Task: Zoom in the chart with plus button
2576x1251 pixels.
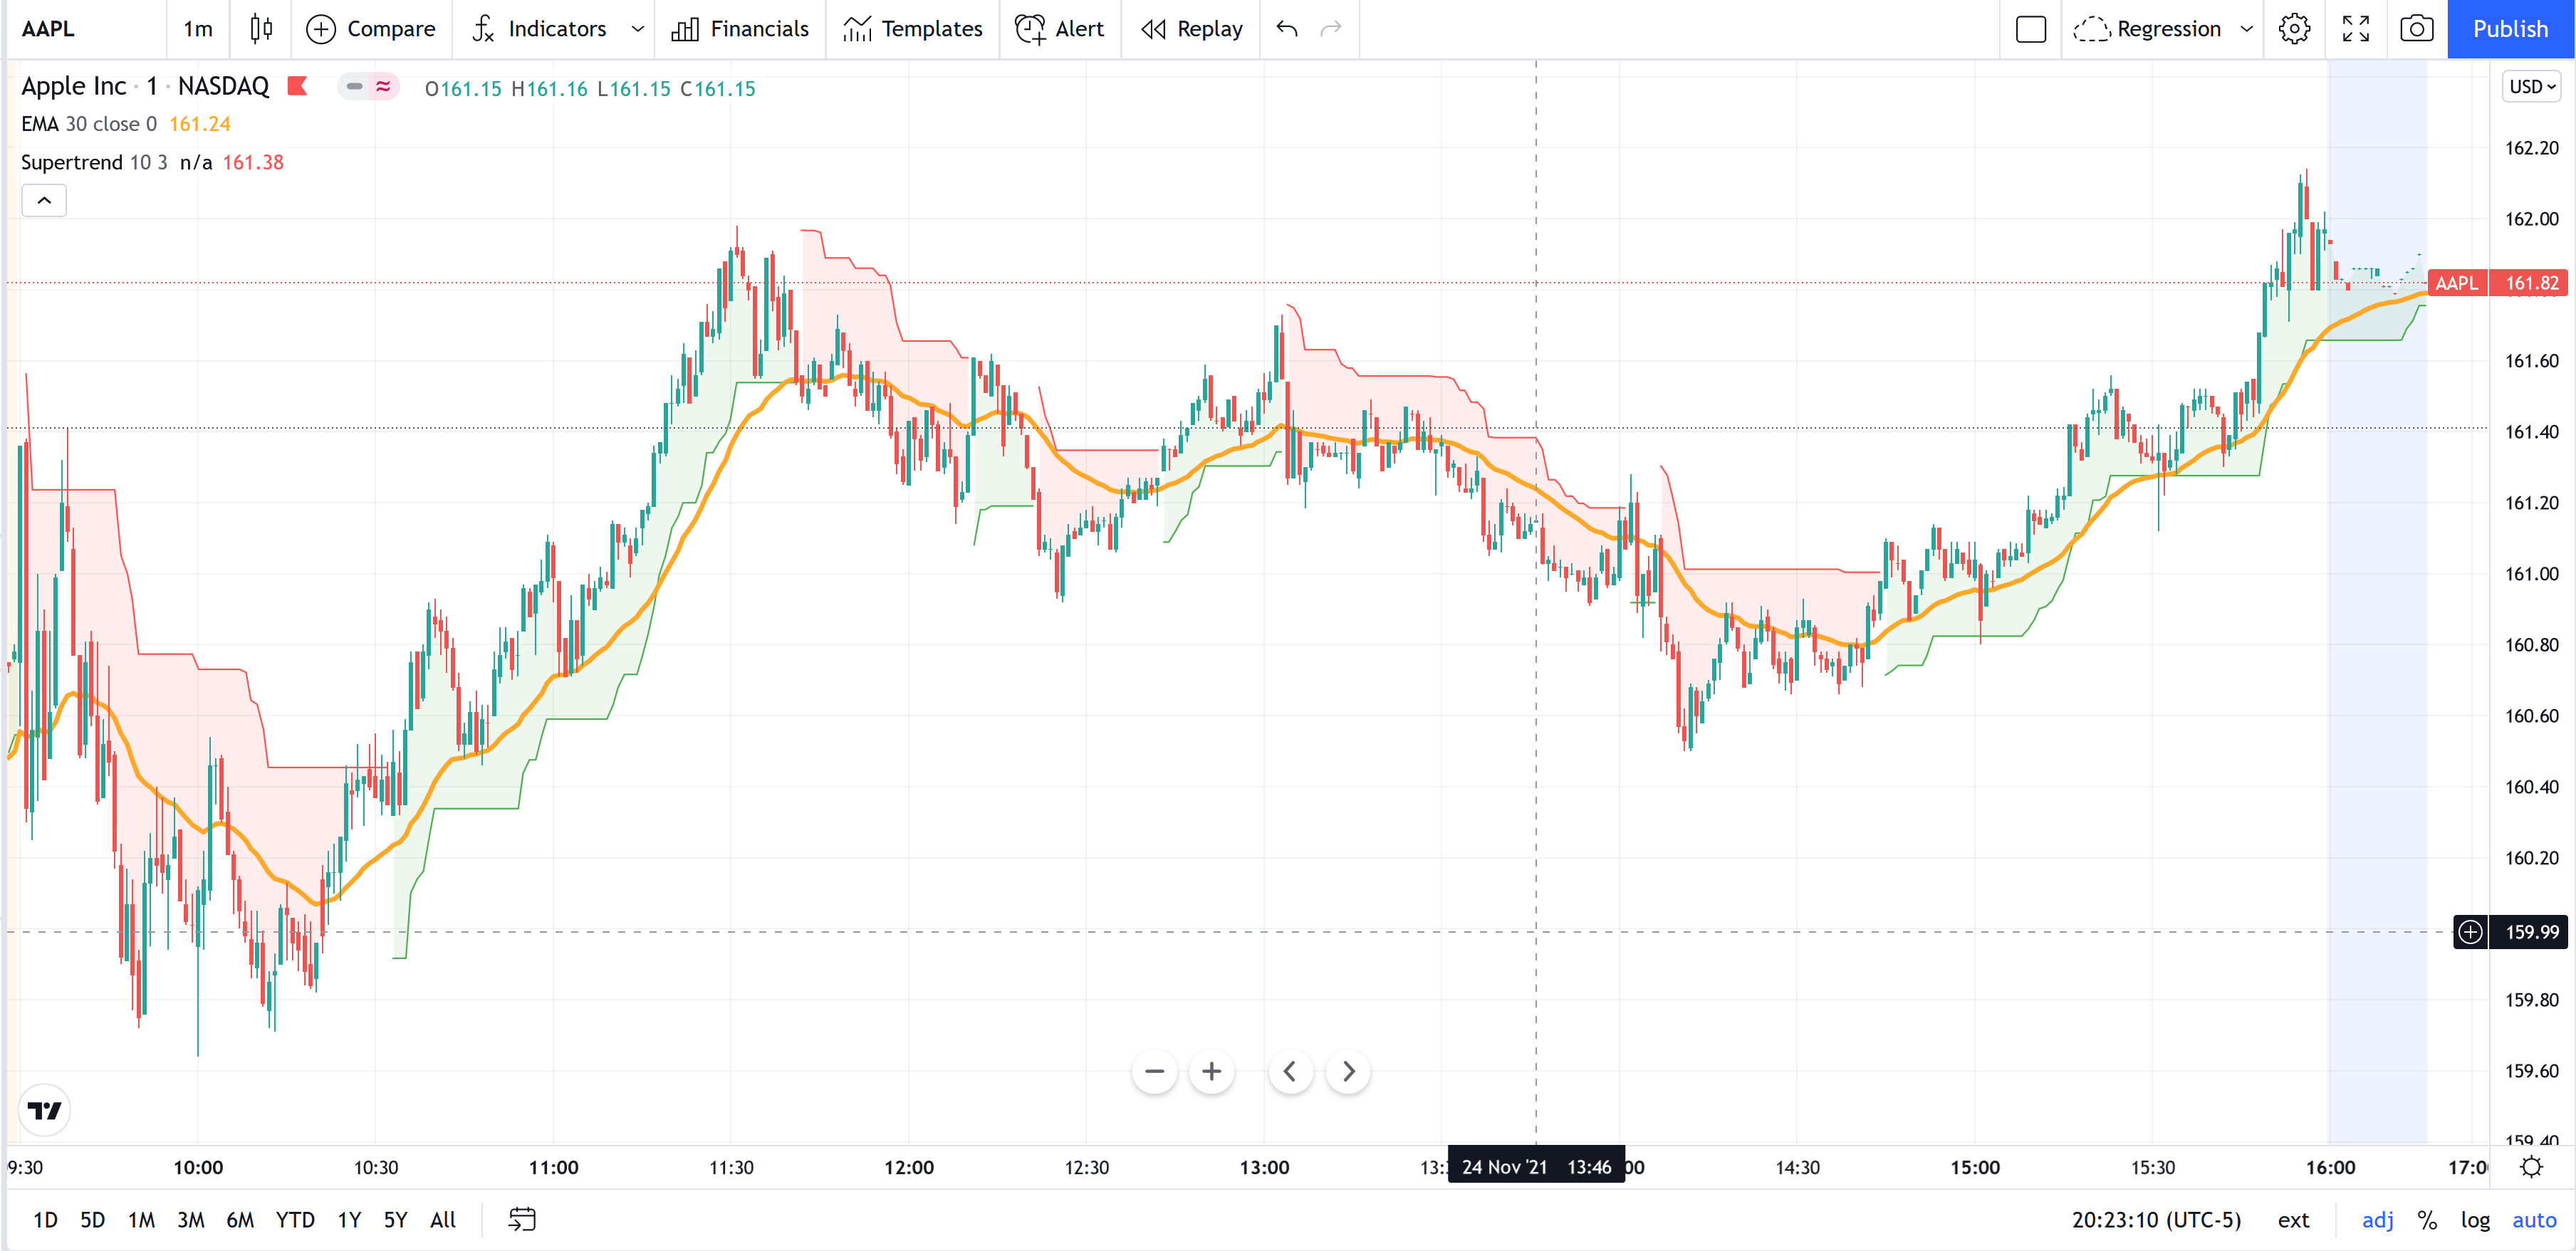Action: tap(1211, 1072)
